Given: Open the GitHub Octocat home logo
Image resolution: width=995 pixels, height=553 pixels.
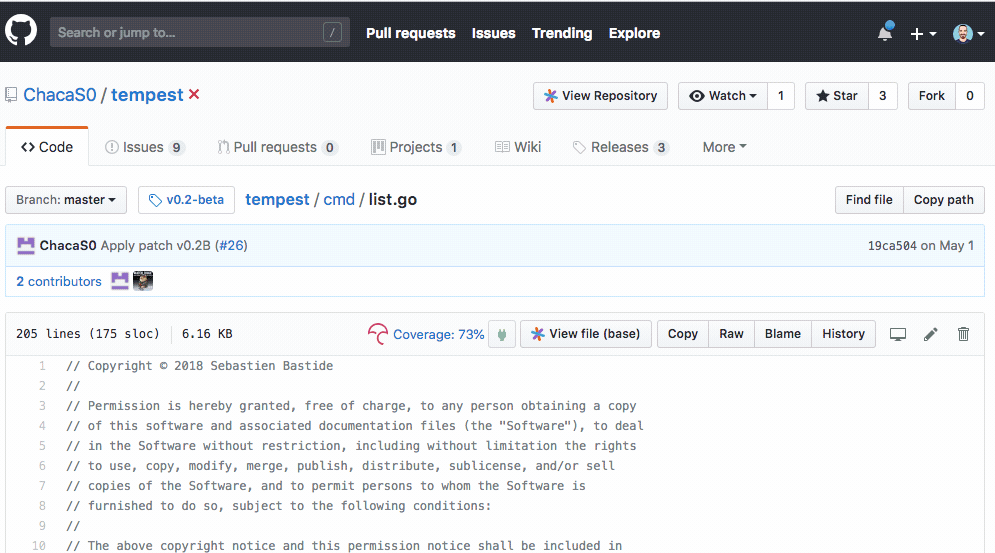Looking at the screenshot, I should [x=21, y=30].
